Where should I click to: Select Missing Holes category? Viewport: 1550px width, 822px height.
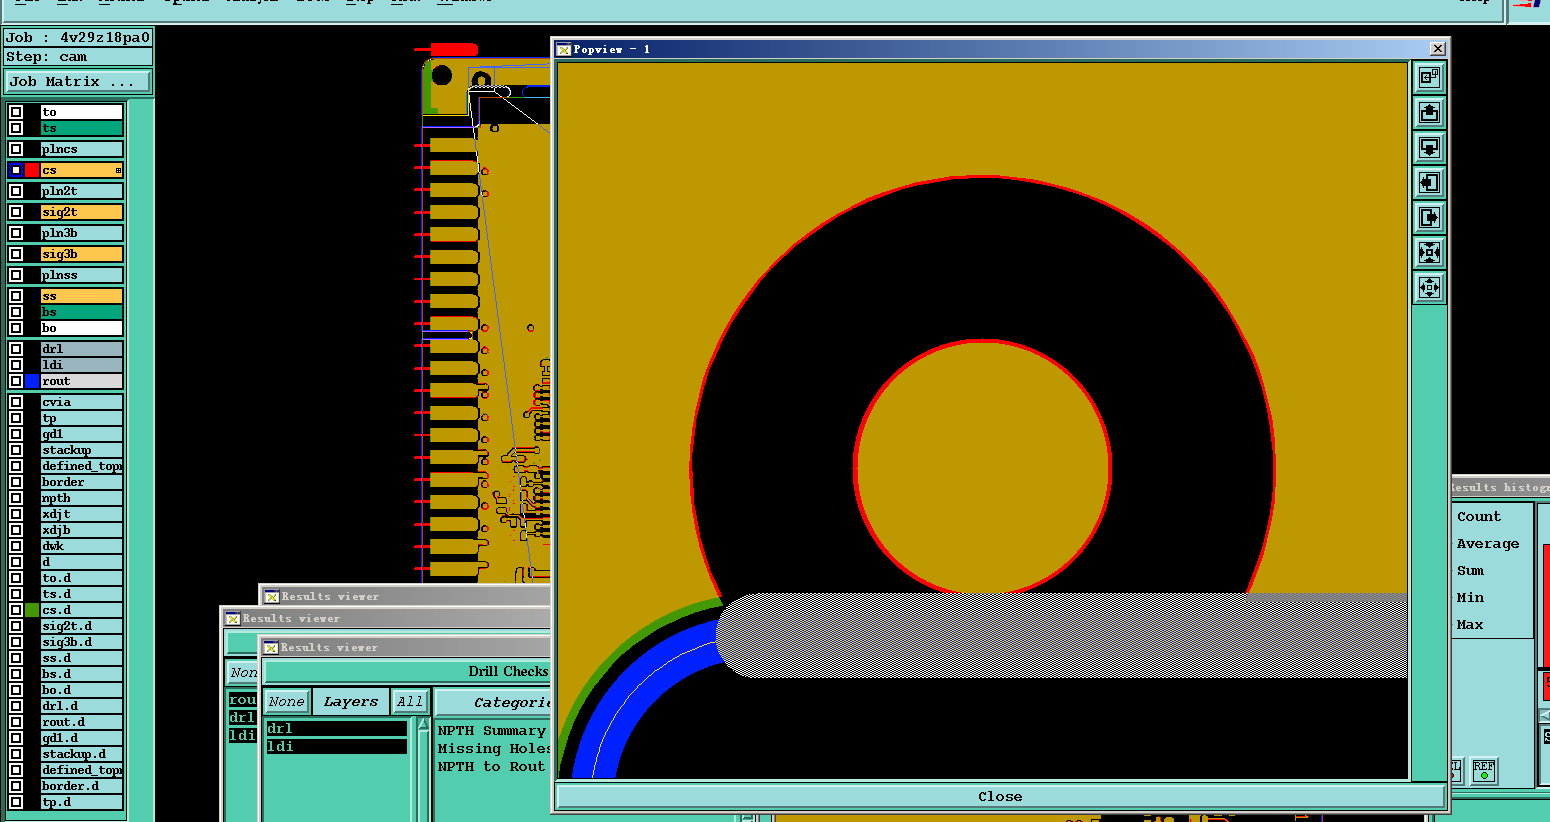coord(494,748)
